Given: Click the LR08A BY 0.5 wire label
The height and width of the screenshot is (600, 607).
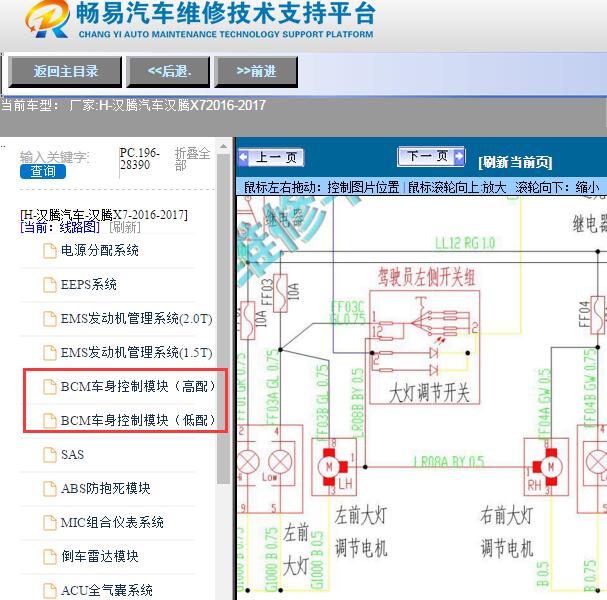Looking at the screenshot, I should click(449, 461).
